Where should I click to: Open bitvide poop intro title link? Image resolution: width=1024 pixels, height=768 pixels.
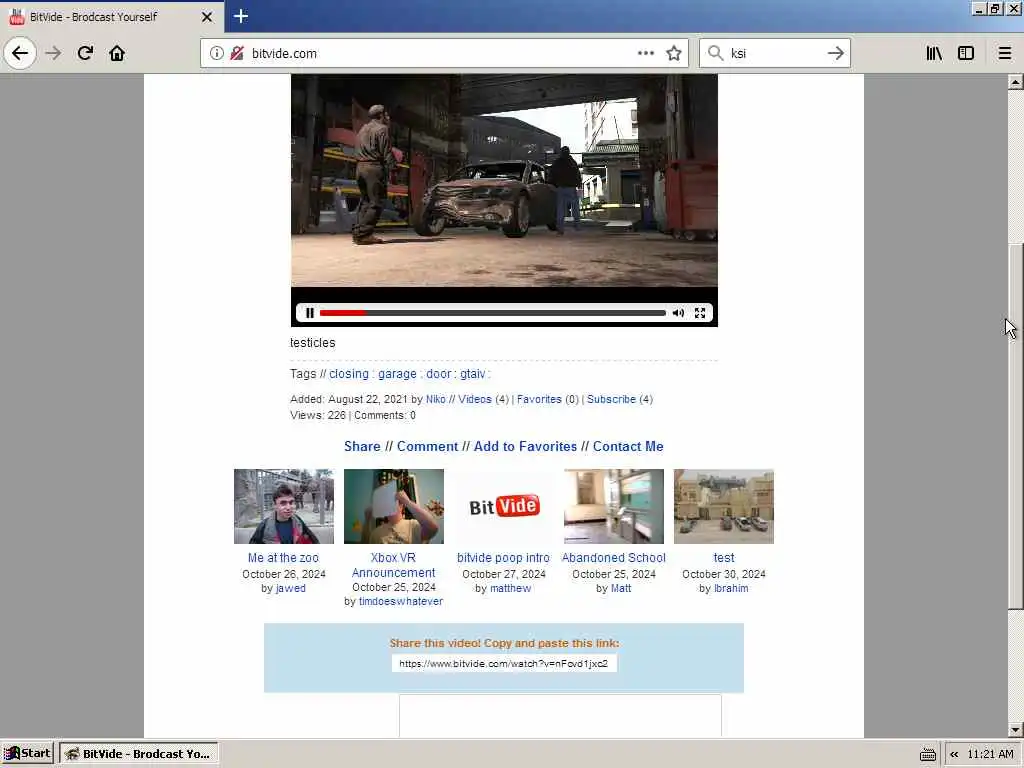(x=504, y=558)
